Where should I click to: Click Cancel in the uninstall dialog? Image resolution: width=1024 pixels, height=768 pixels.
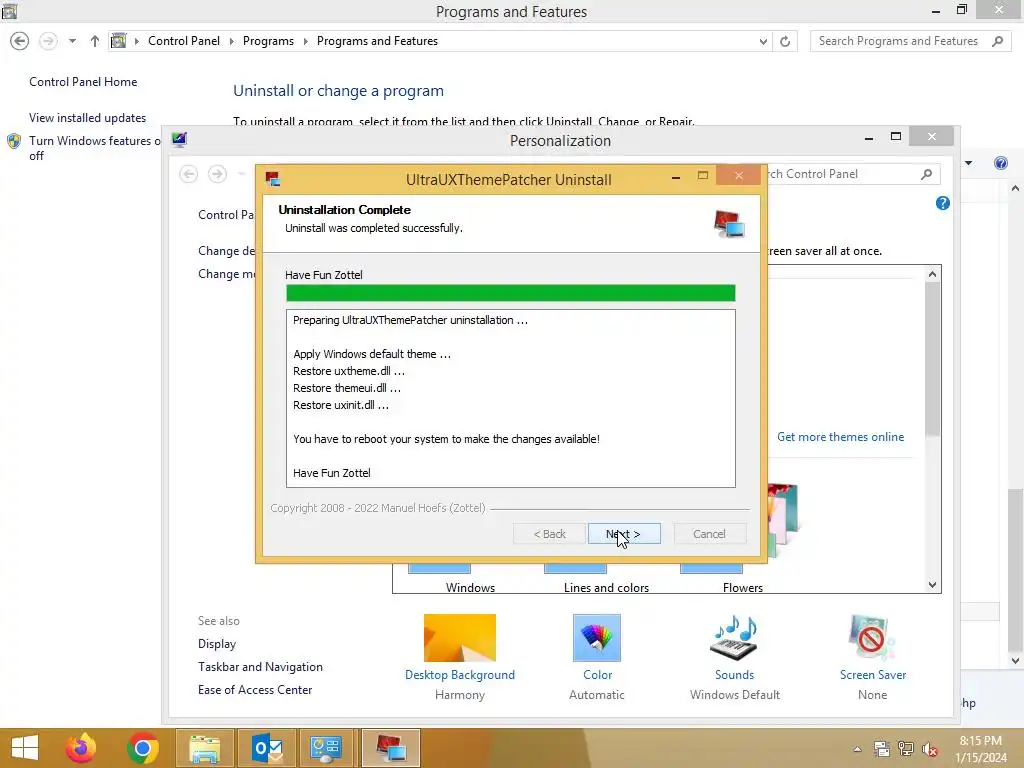pyautogui.click(x=709, y=534)
